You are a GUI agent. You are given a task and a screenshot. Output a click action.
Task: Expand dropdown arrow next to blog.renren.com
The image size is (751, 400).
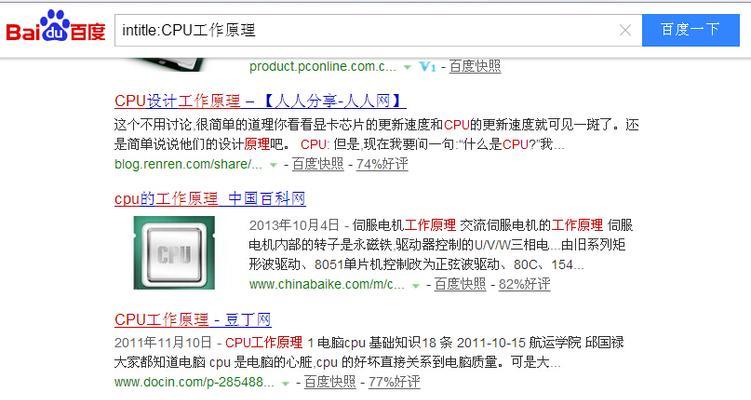click(273, 165)
